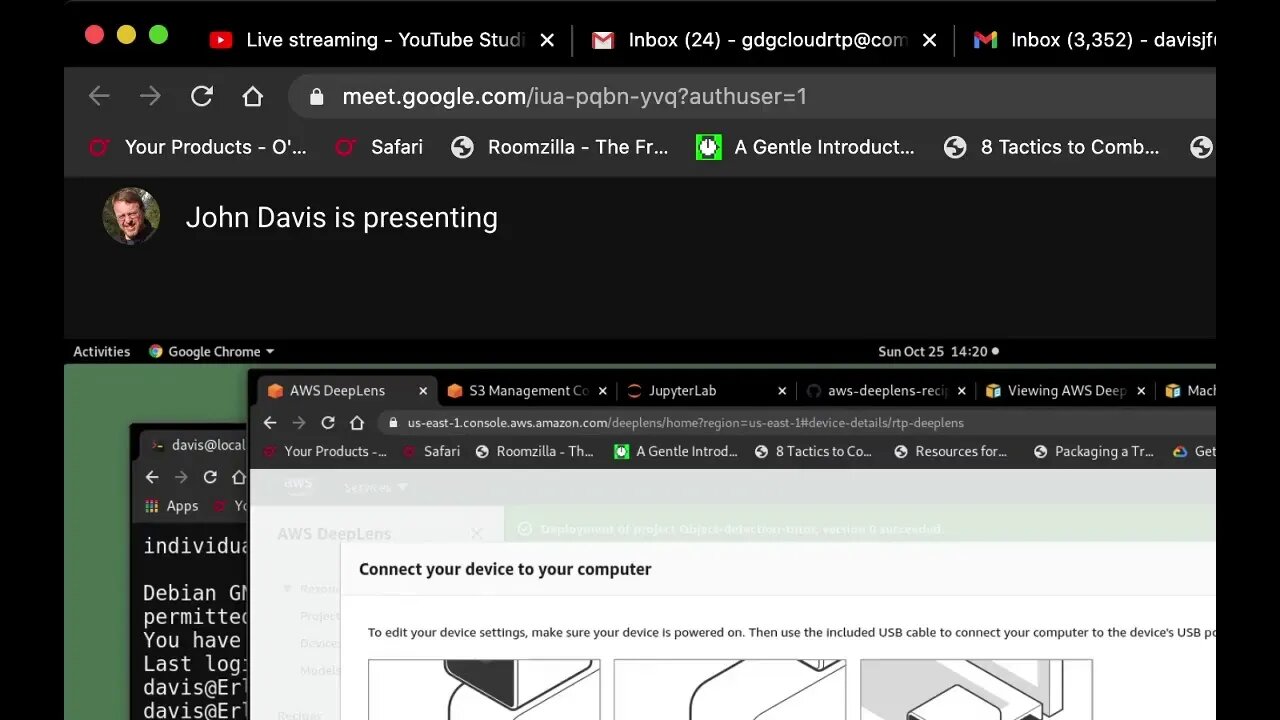Open GNOME Activities overview
This screenshot has height=720, width=1280.
click(101, 351)
